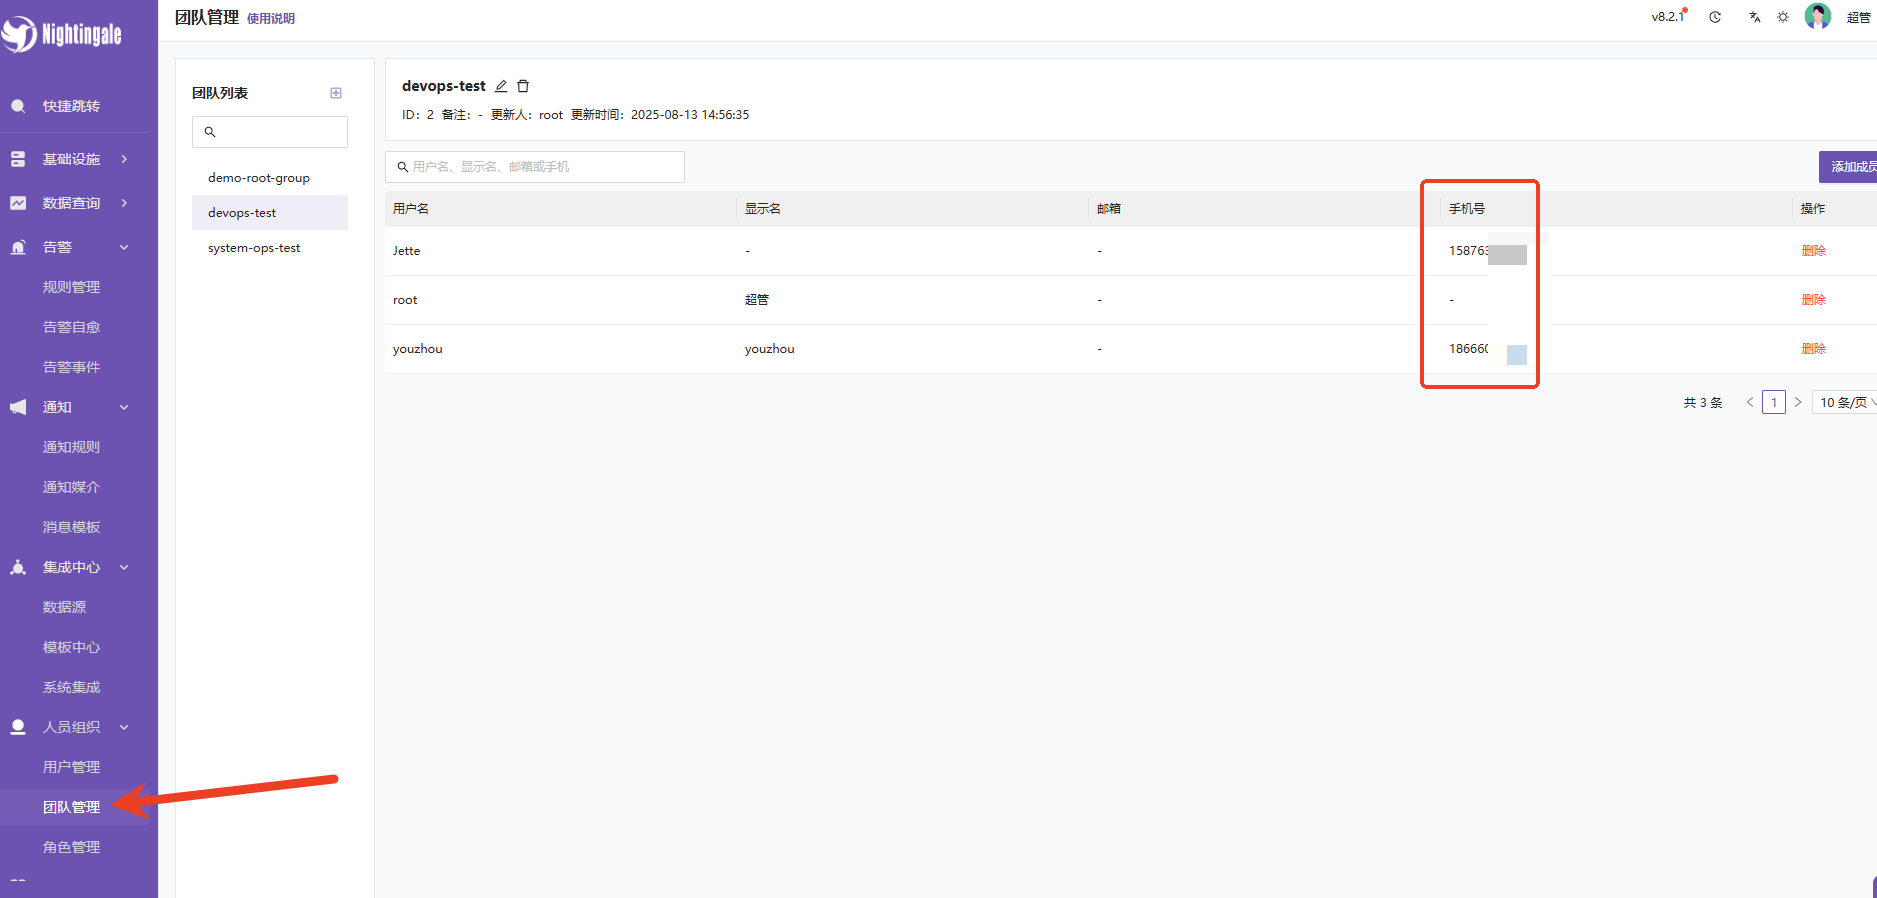The height and width of the screenshot is (898, 1877).
Task: Open the user avatar profile menu
Action: coord(1817,17)
